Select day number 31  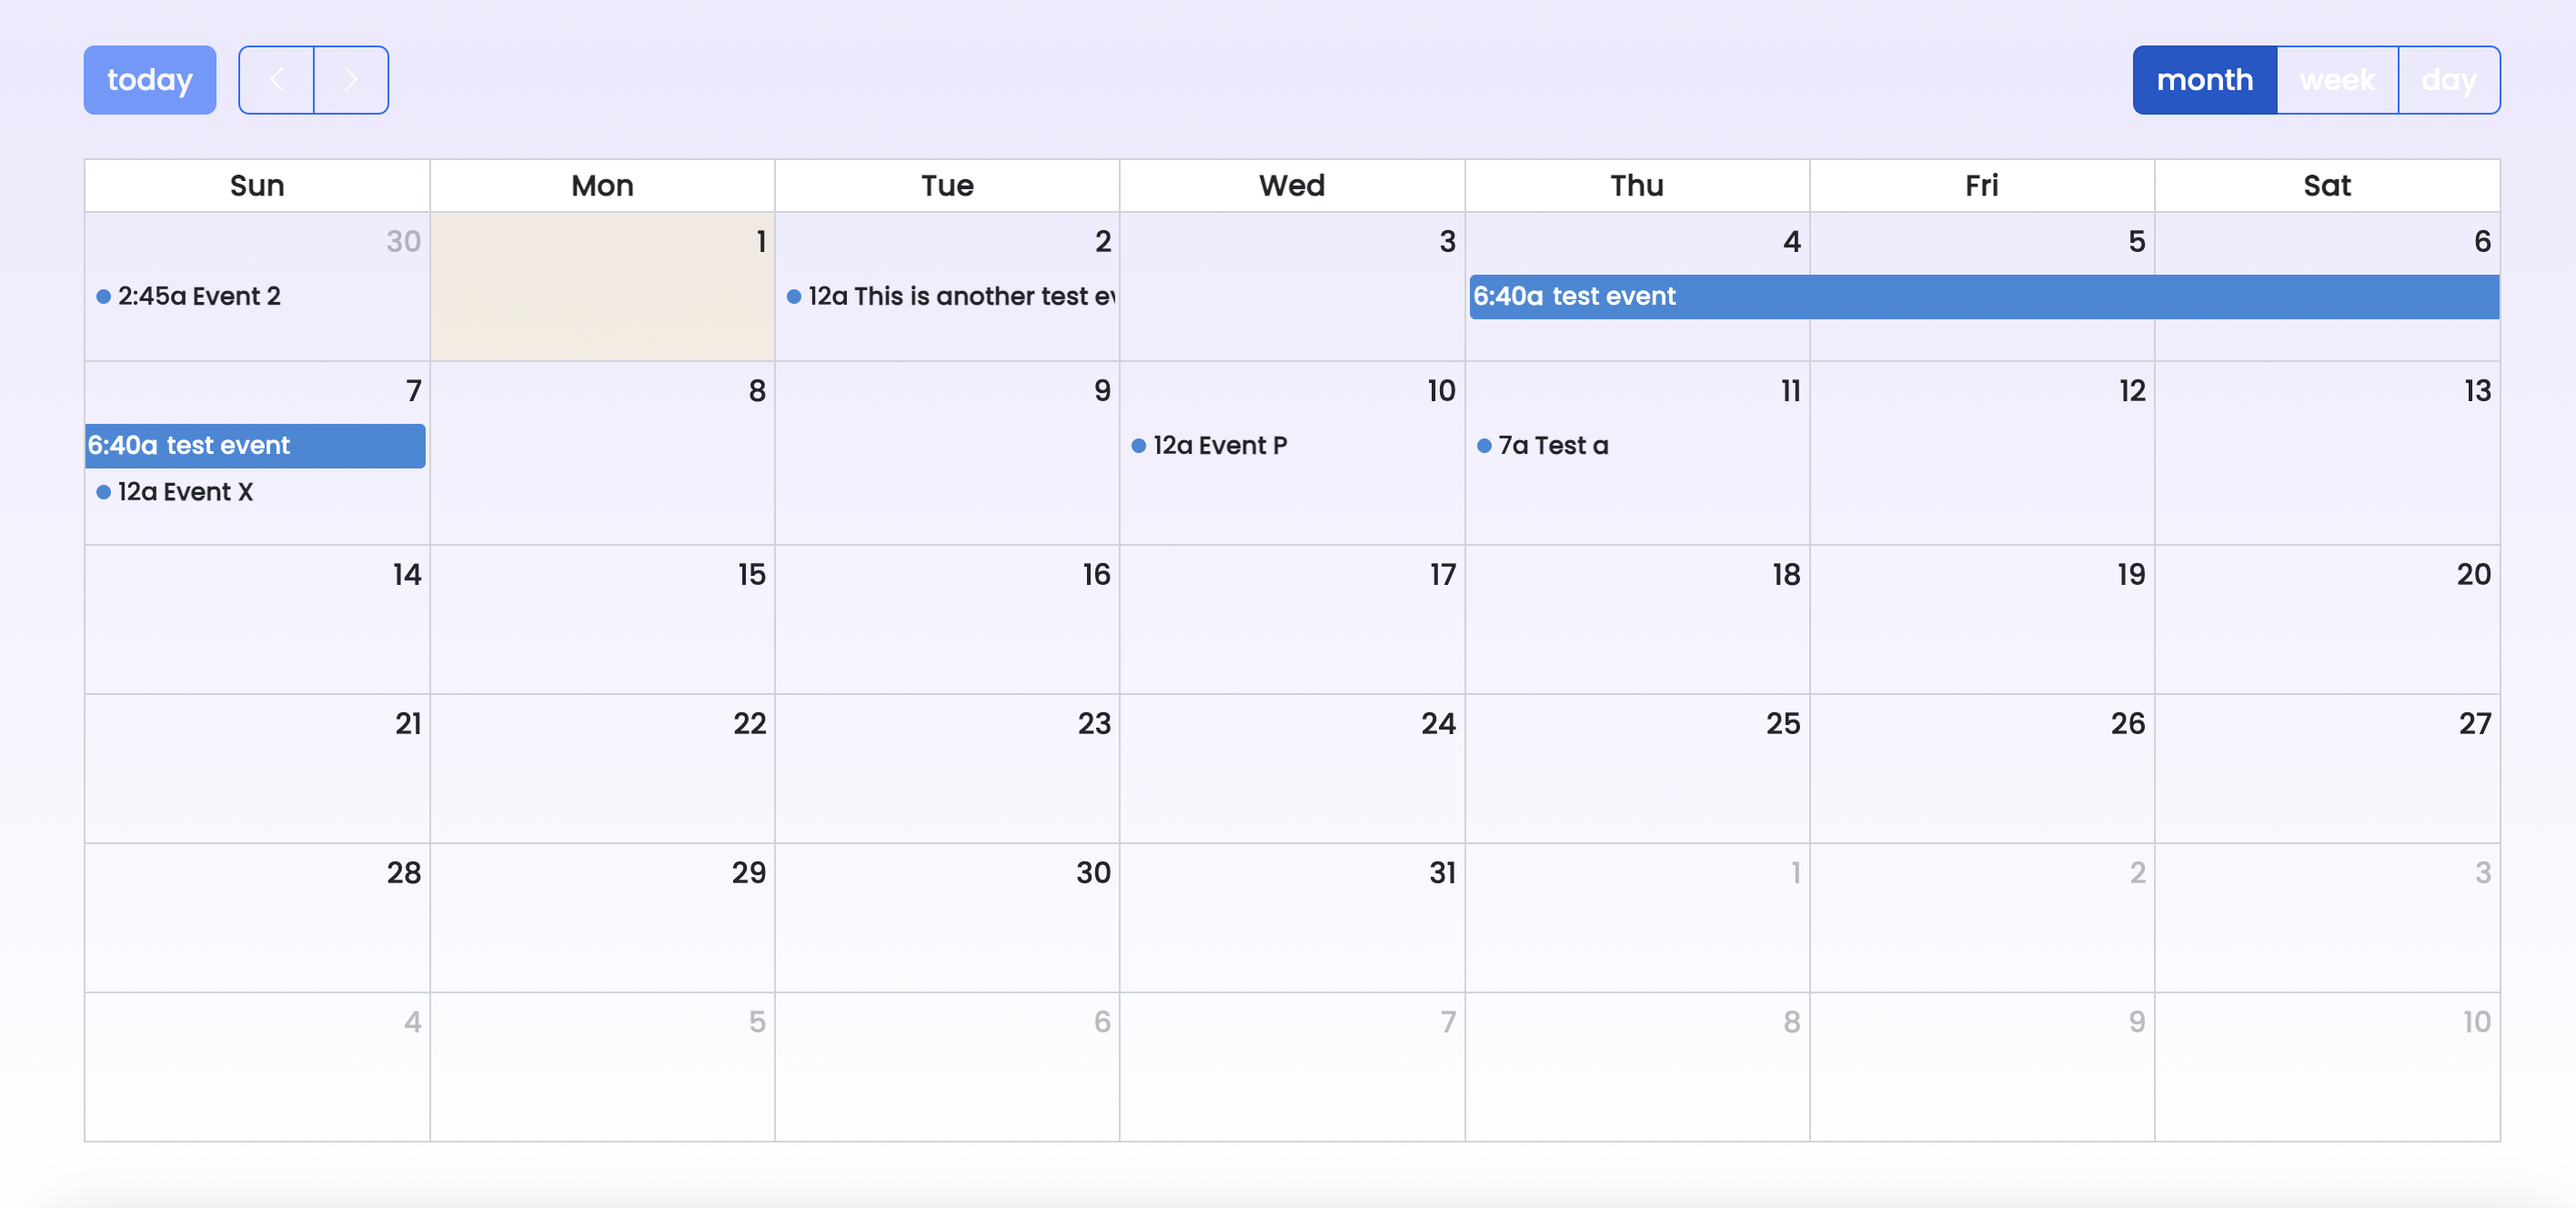click(x=1442, y=873)
